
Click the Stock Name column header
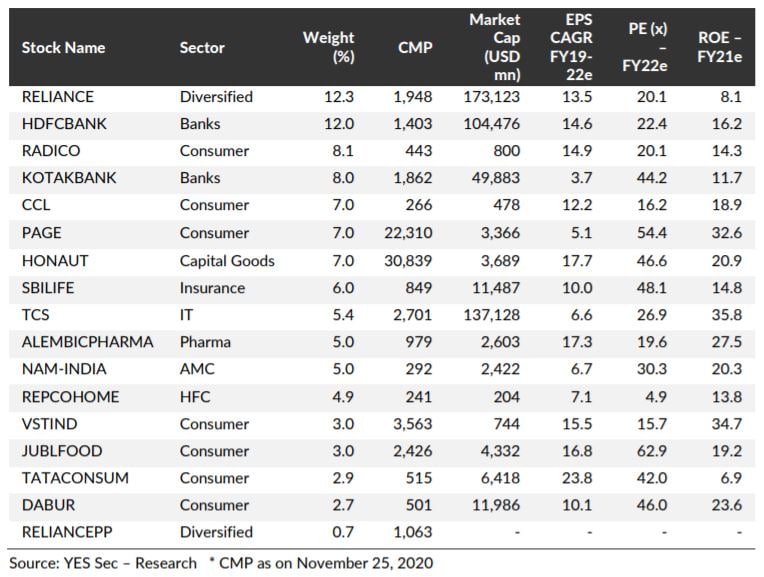[63, 47]
